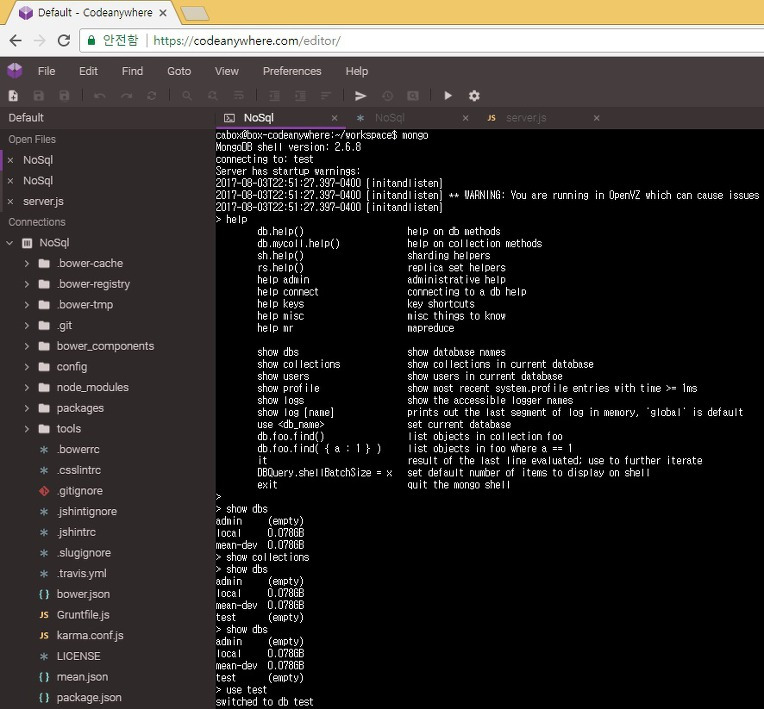
Task: Open the Help menu
Action: click(x=357, y=71)
